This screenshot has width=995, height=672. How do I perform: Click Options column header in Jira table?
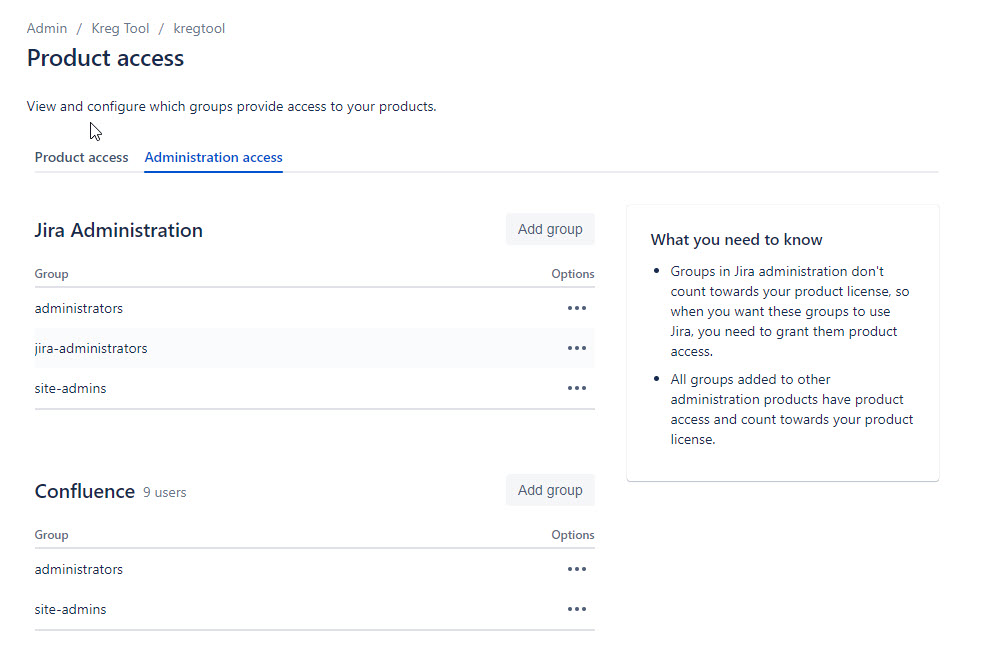pyautogui.click(x=572, y=274)
